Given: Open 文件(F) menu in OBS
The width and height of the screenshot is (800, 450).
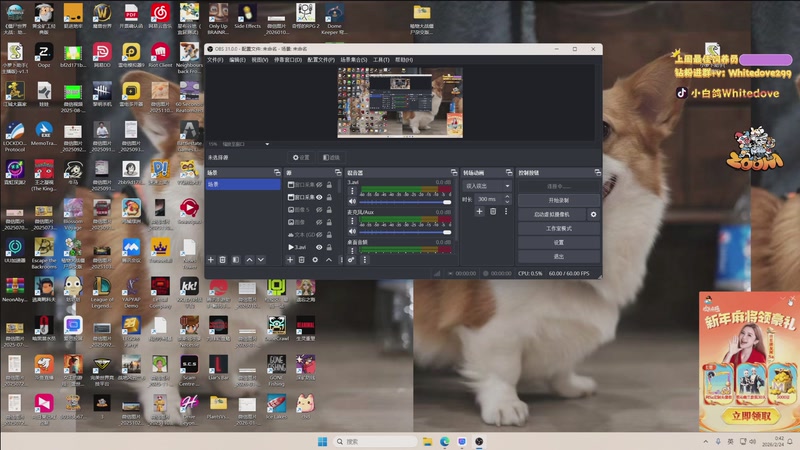Looking at the screenshot, I should click(x=215, y=60).
